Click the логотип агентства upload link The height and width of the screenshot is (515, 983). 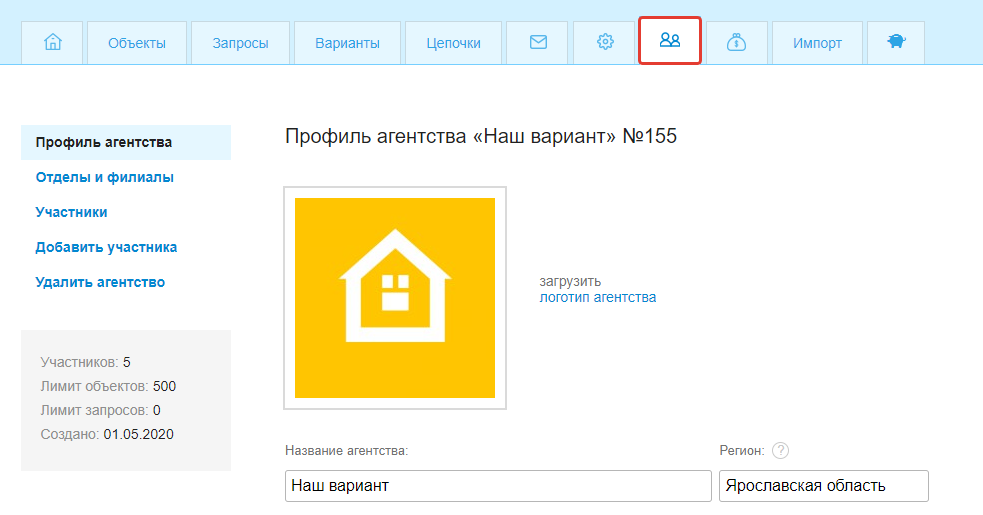598,297
